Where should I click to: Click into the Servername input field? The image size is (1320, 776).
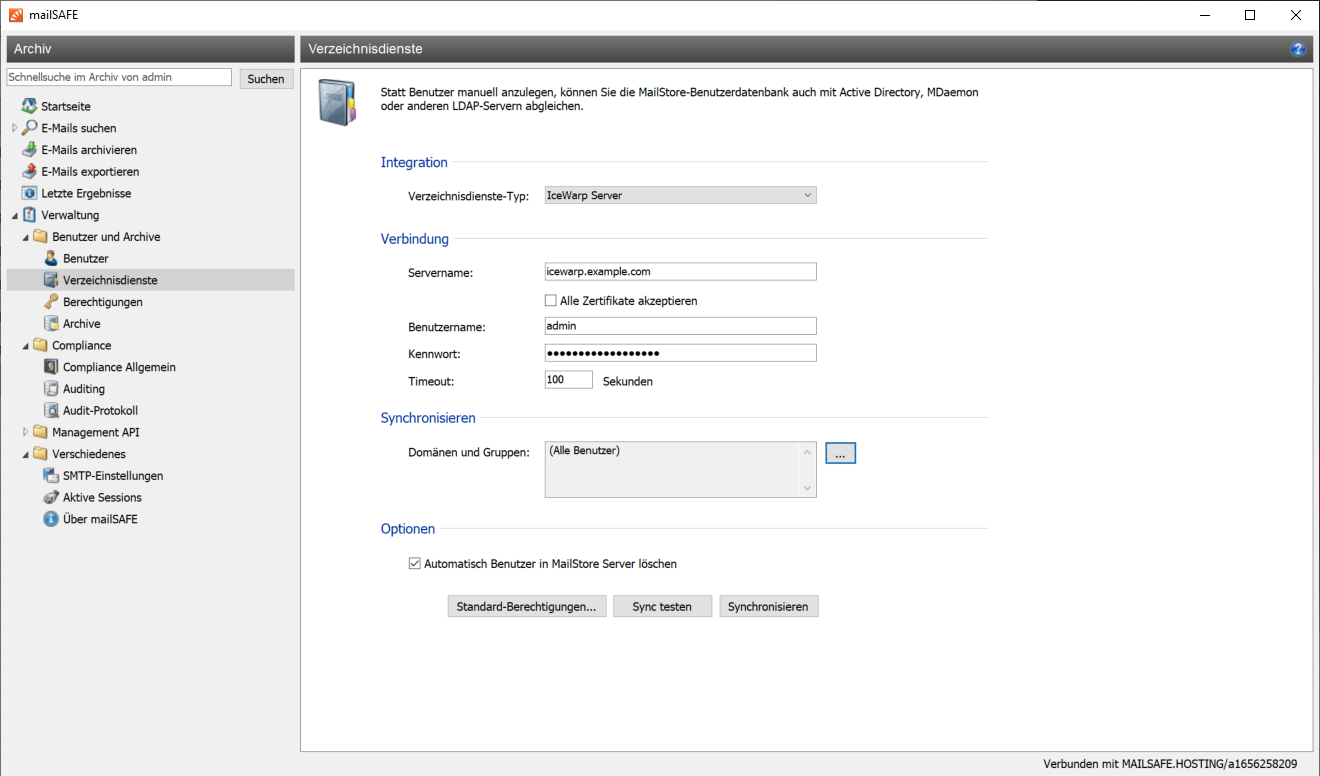point(680,271)
